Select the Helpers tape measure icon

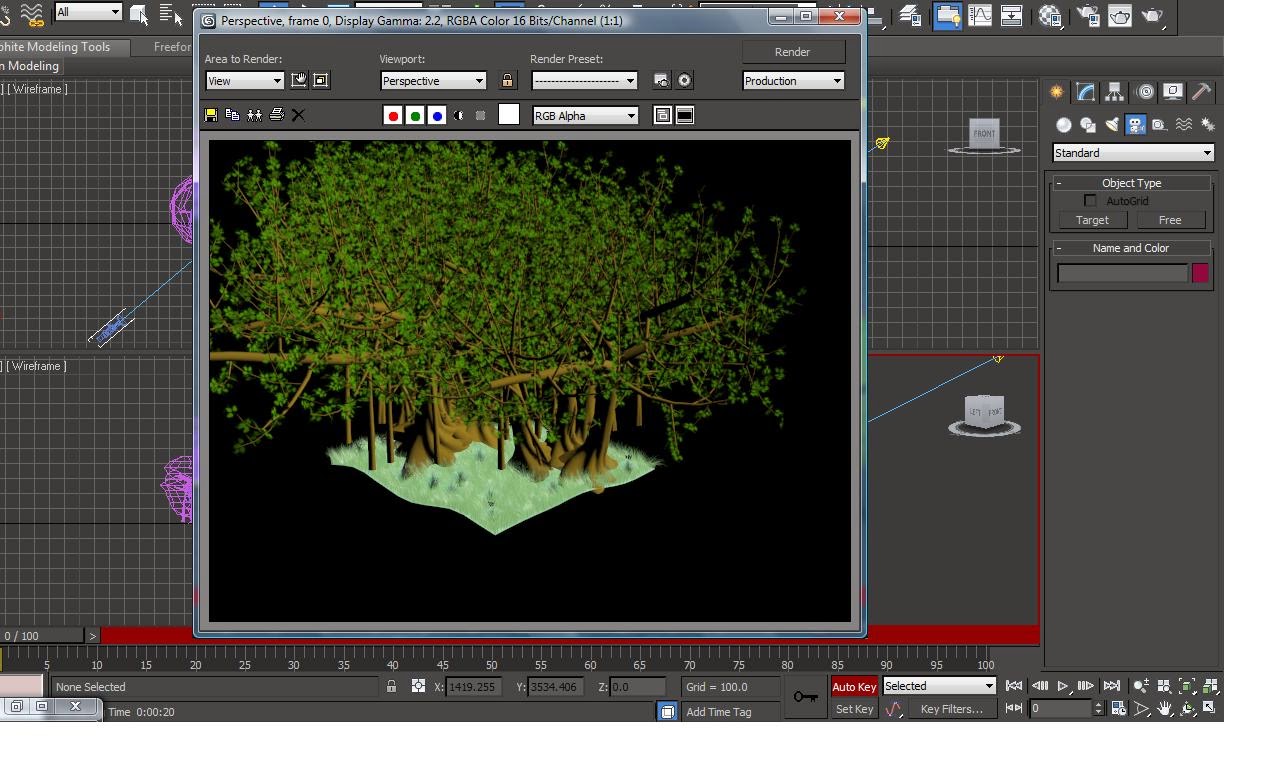pos(1160,125)
